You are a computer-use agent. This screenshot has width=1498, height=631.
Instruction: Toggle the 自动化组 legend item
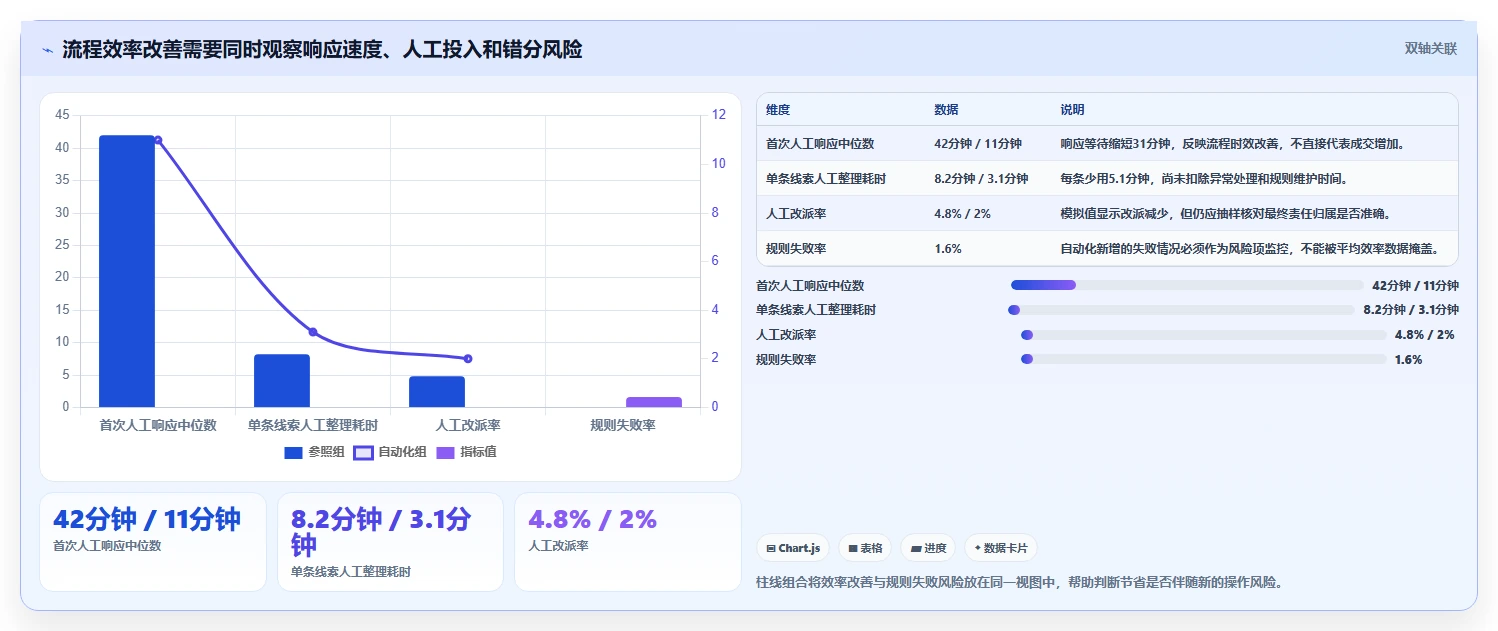click(x=391, y=452)
